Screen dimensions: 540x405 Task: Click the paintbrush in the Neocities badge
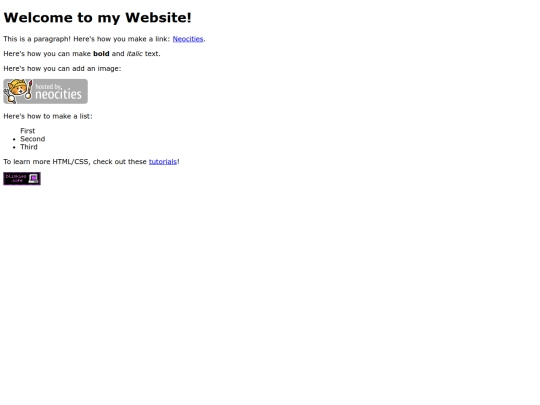coord(29,90)
